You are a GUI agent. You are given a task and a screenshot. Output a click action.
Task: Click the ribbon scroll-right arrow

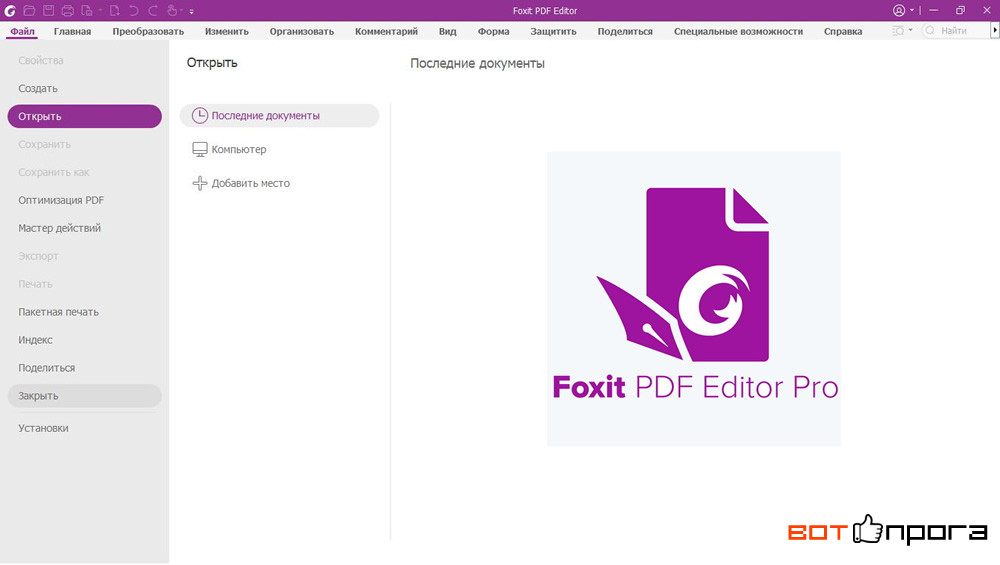(994, 30)
